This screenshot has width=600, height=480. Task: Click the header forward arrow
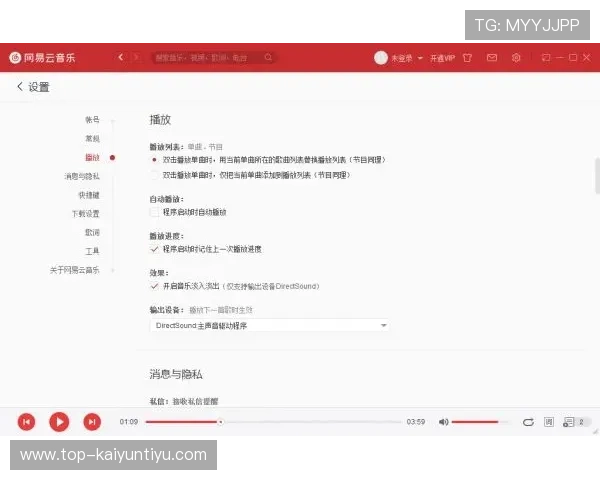(x=135, y=57)
